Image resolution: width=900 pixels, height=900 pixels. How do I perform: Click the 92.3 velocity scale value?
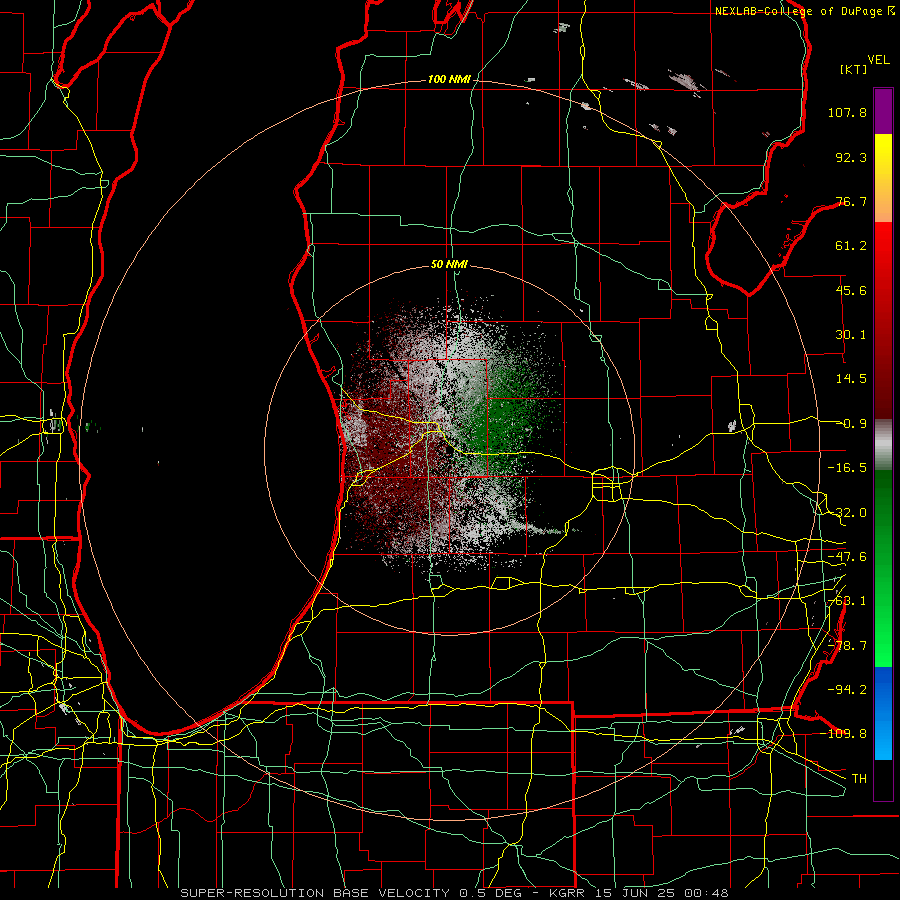point(851,157)
